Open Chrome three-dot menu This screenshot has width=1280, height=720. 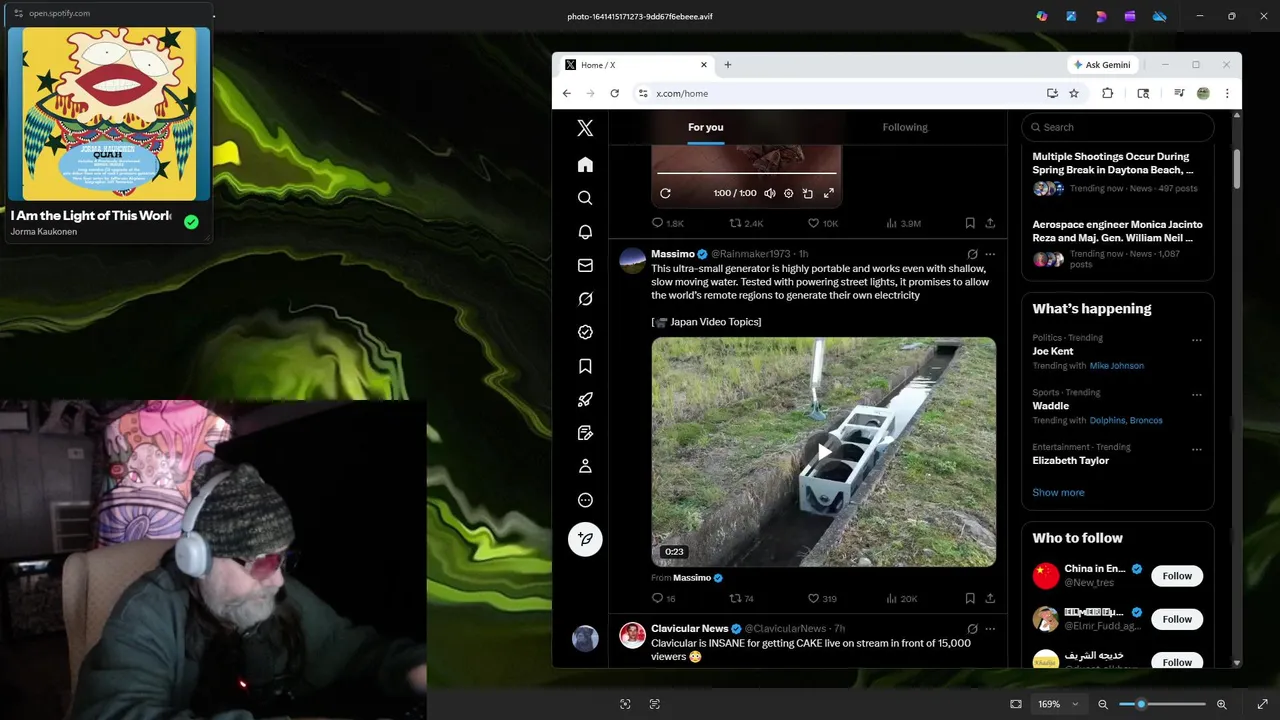1227,93
